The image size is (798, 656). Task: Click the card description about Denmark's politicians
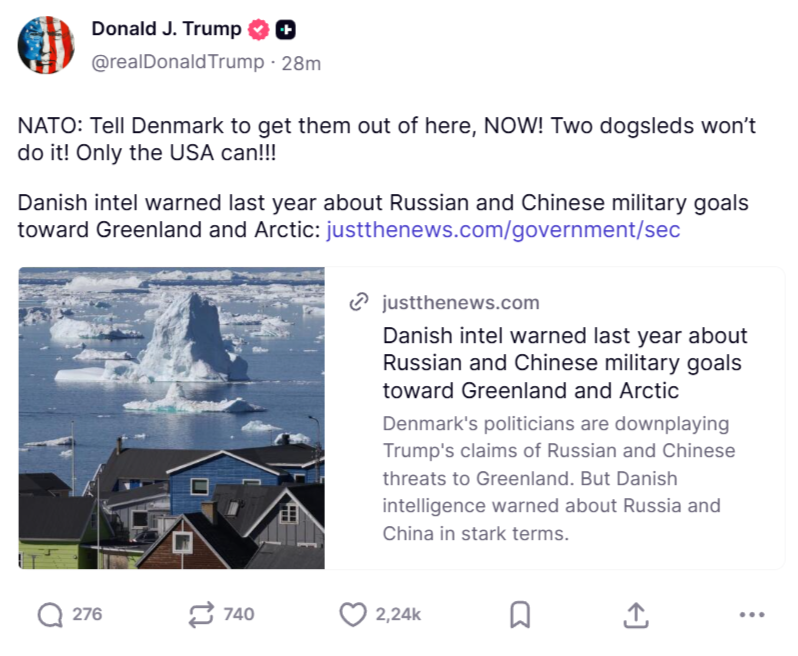[558, 478]
